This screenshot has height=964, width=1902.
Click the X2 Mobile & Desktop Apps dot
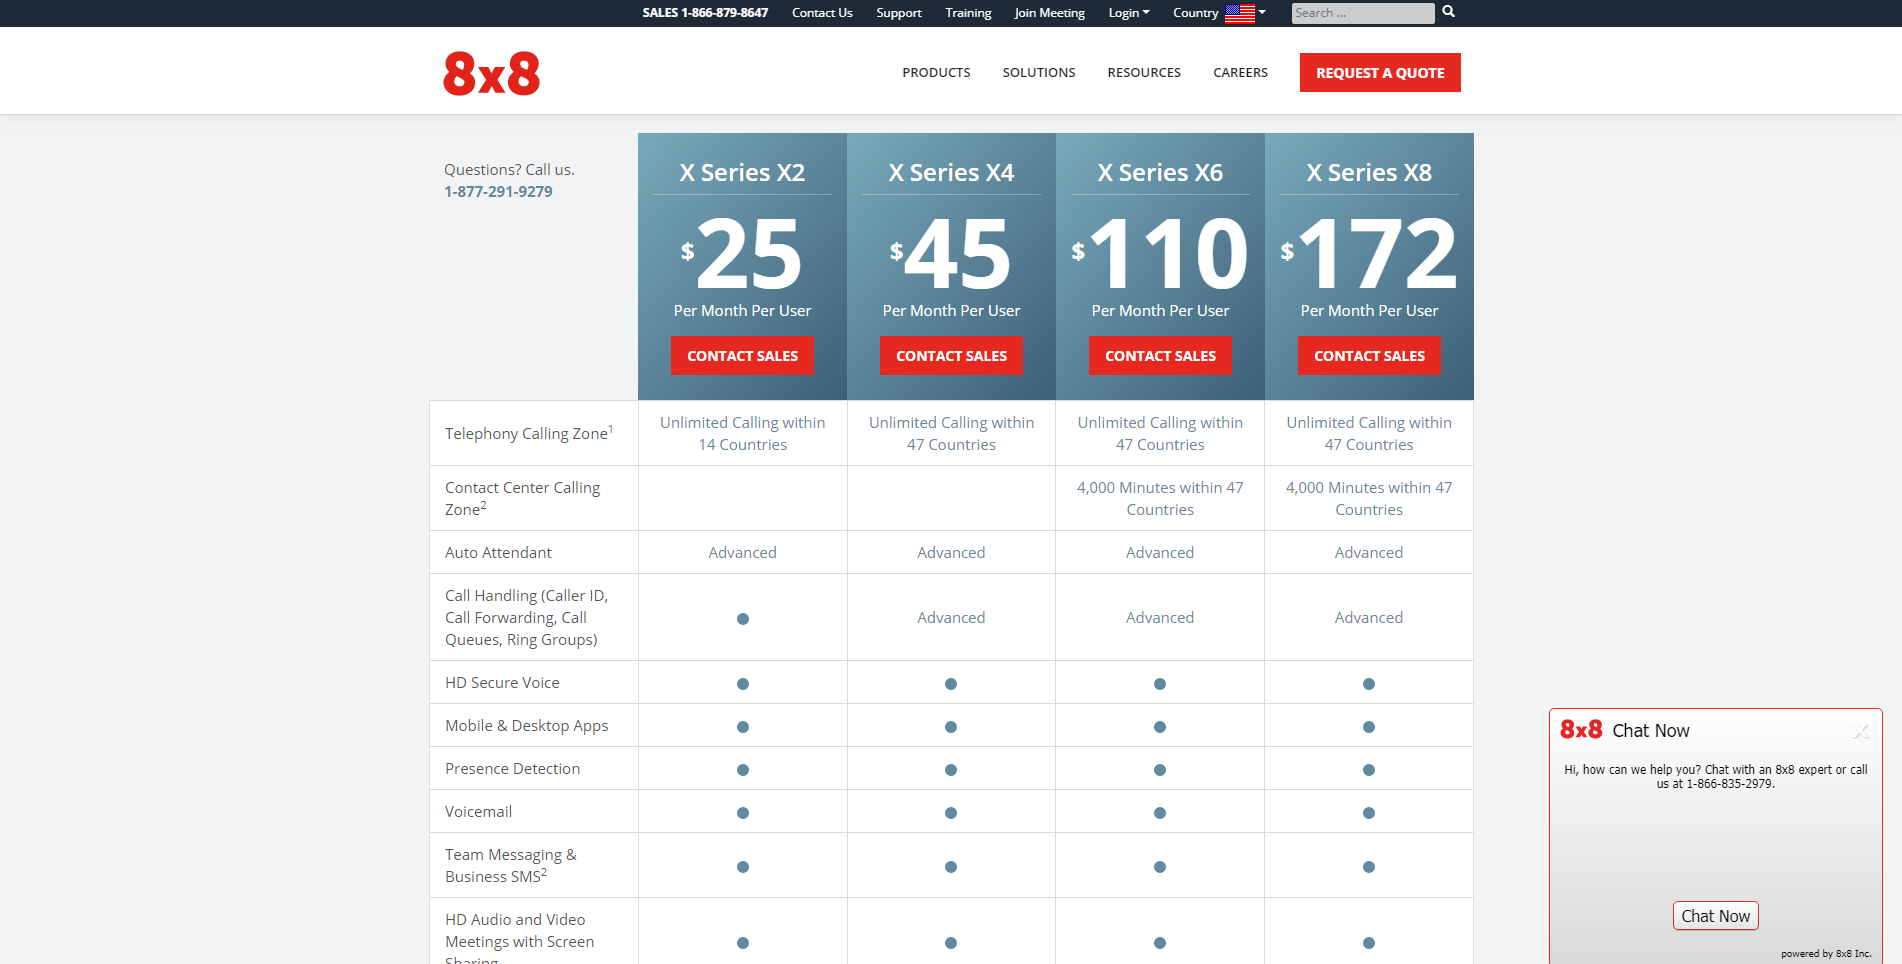742,727
